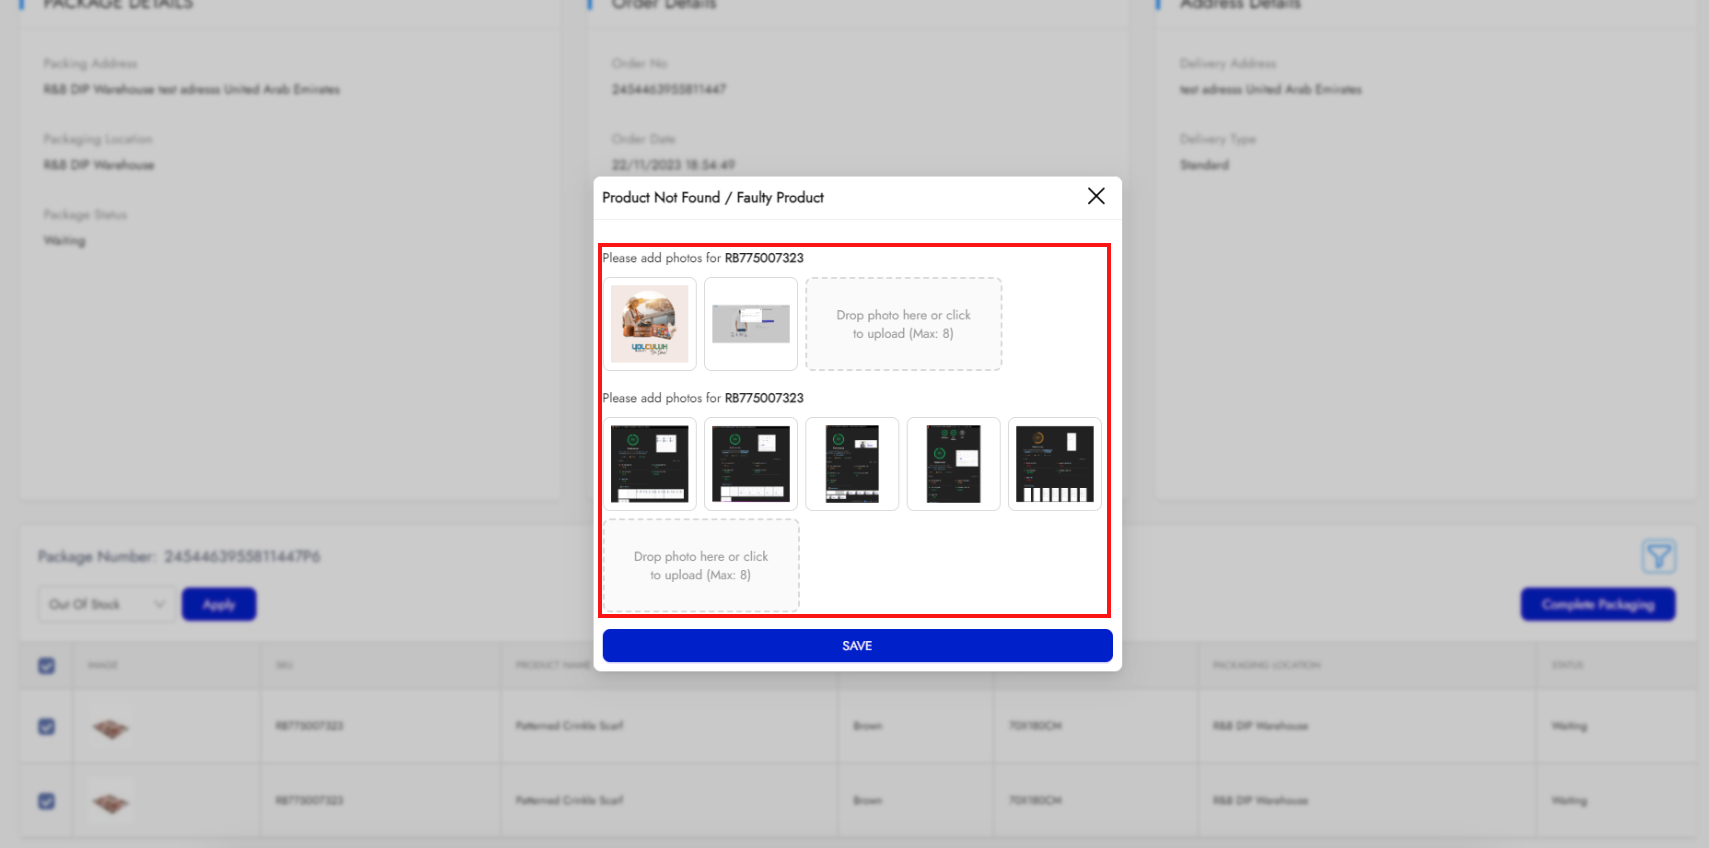Select second dark screenshot thumbnail in second group
The image size is (1709, 848).
click(751, 464)
